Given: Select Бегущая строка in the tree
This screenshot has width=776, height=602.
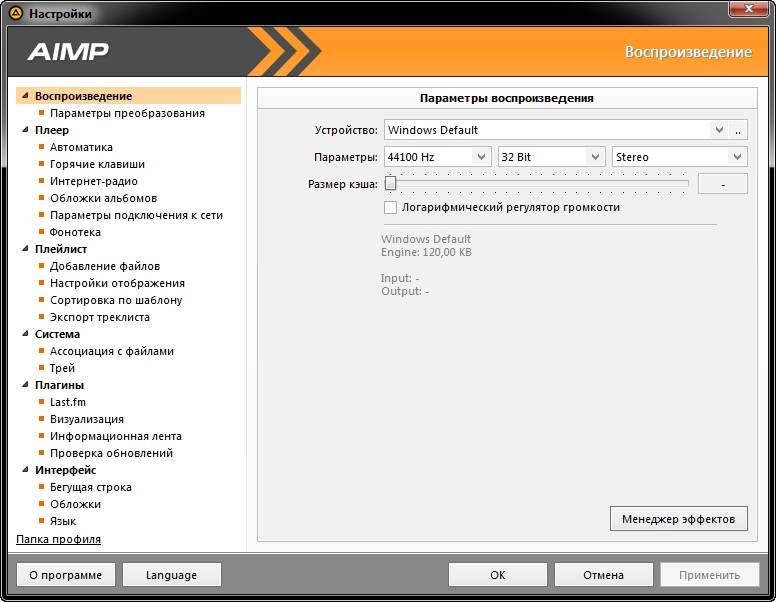Looking at the screenshot, I should 91,487.
